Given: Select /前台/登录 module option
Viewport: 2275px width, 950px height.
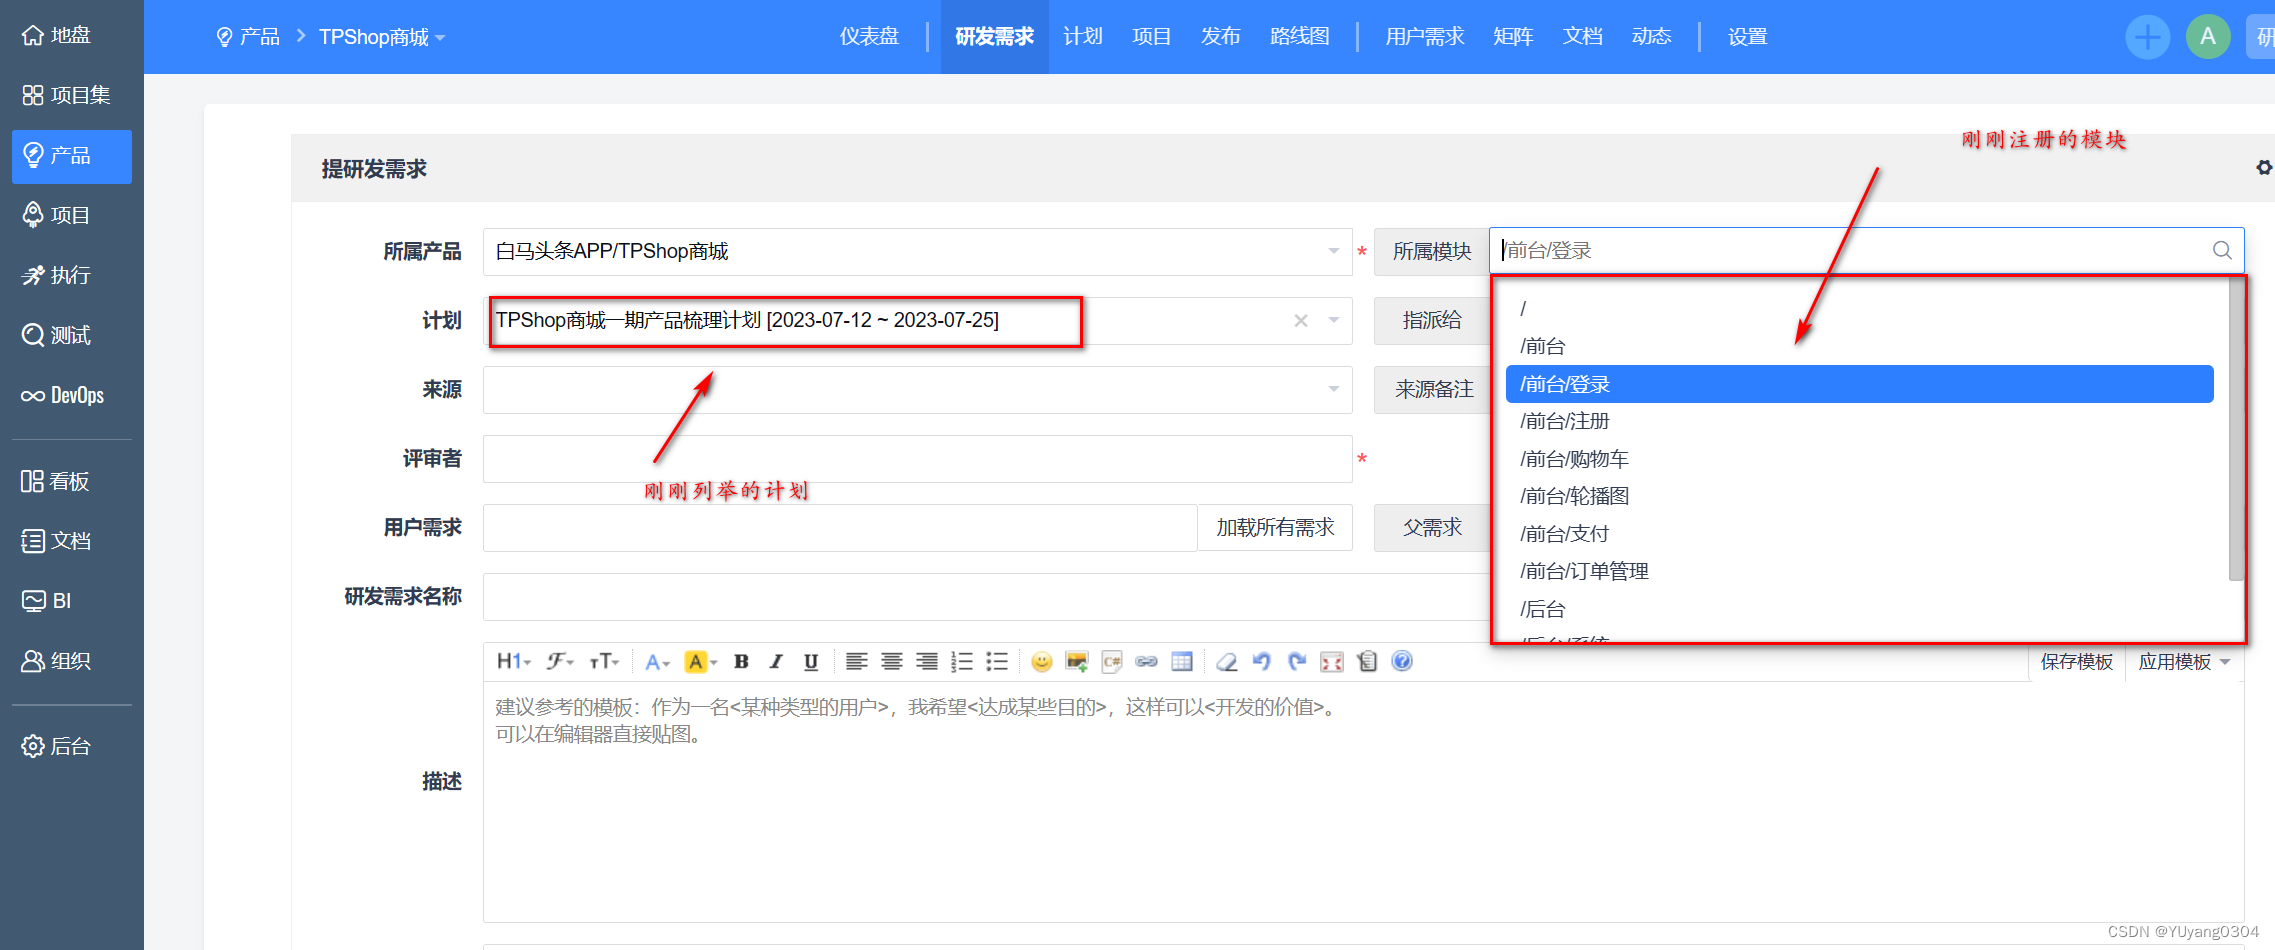Looking at the screenshot, I should (1859, 384).
